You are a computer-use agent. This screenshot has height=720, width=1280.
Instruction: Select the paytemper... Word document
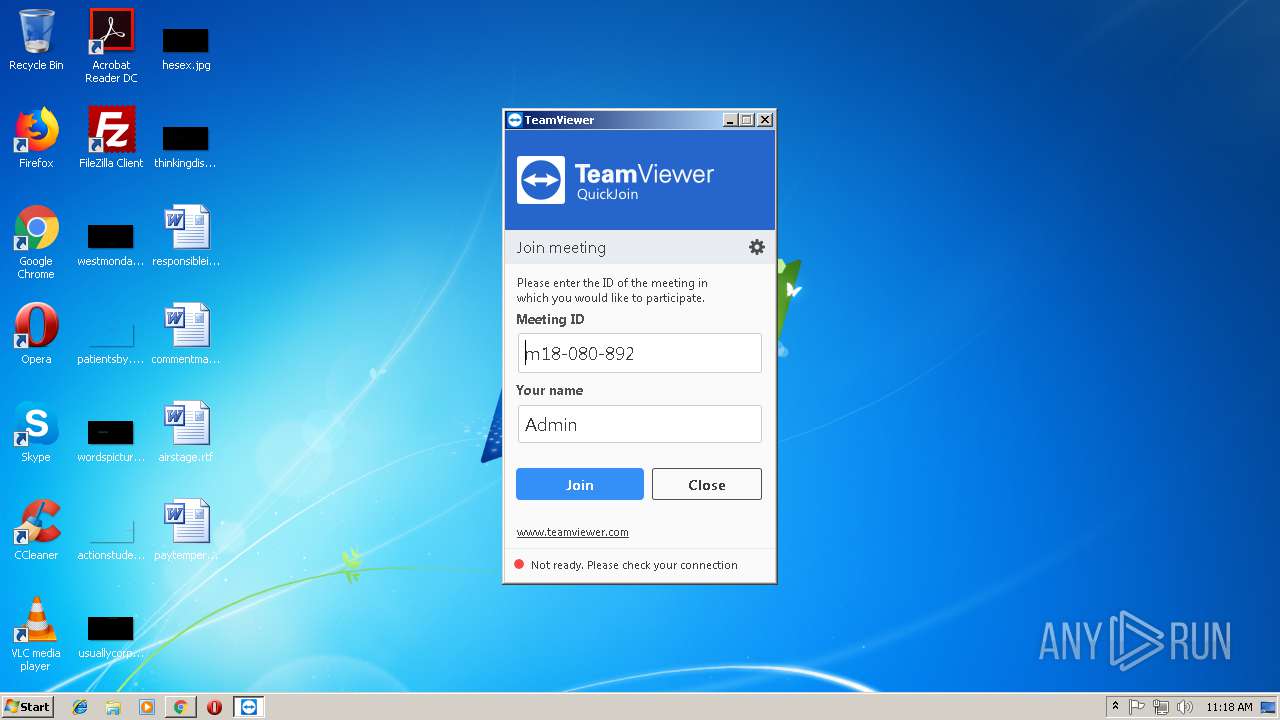tap(186, 530)
